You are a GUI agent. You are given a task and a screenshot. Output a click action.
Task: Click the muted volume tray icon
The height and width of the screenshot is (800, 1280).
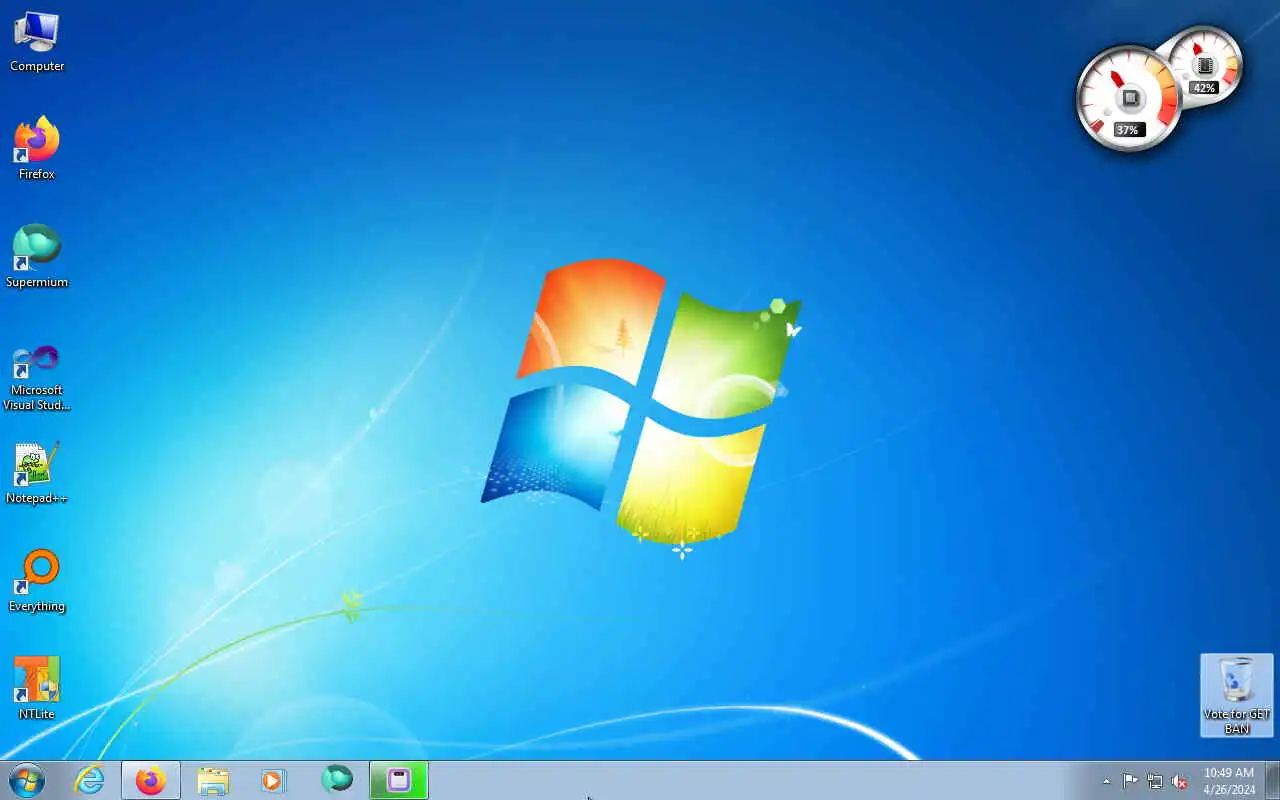(1180, 781)
